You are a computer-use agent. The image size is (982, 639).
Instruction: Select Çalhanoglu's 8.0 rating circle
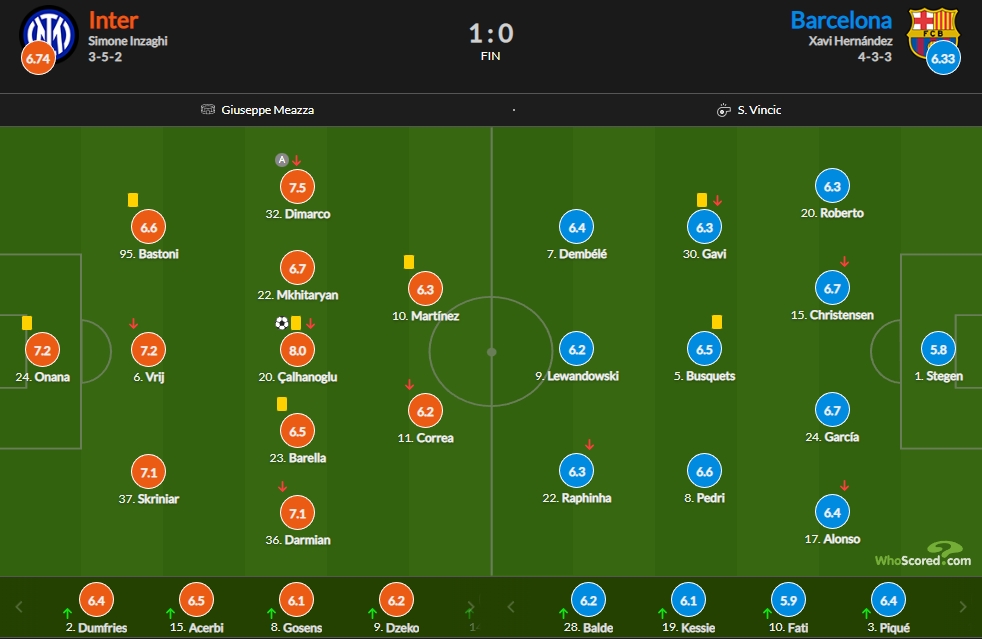297,350
